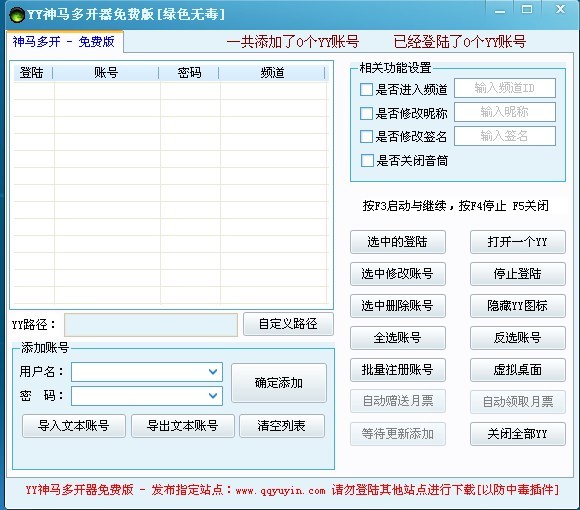Image resolution: width=580 pixels, height=510 pixels.
Task: Toggle the 是否修改昵称 checkbox
Action: (366, 113)
